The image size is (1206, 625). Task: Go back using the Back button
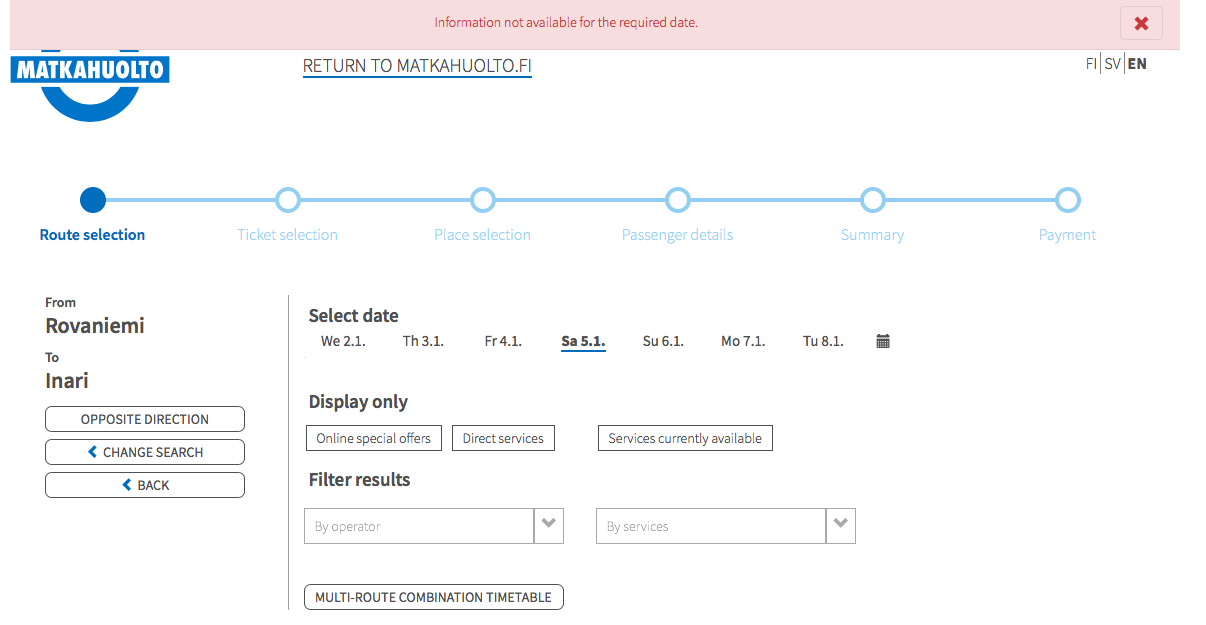pos(145,485)
